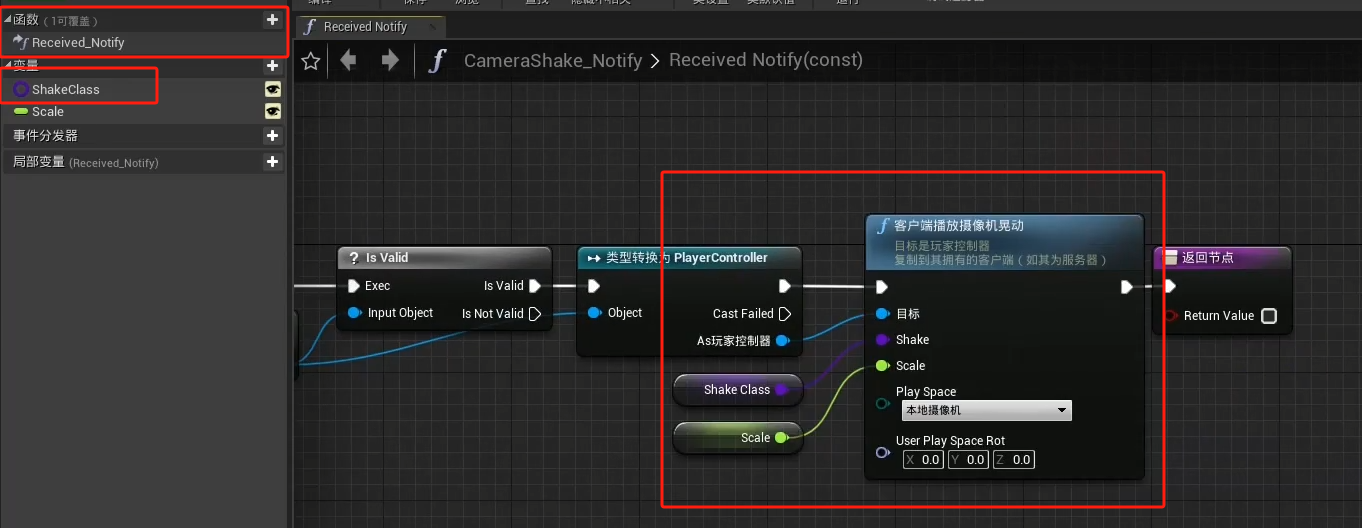The image size is (1362, 528).
Task: Click the User Play Space Rot pin
Action: click(882, 453)
